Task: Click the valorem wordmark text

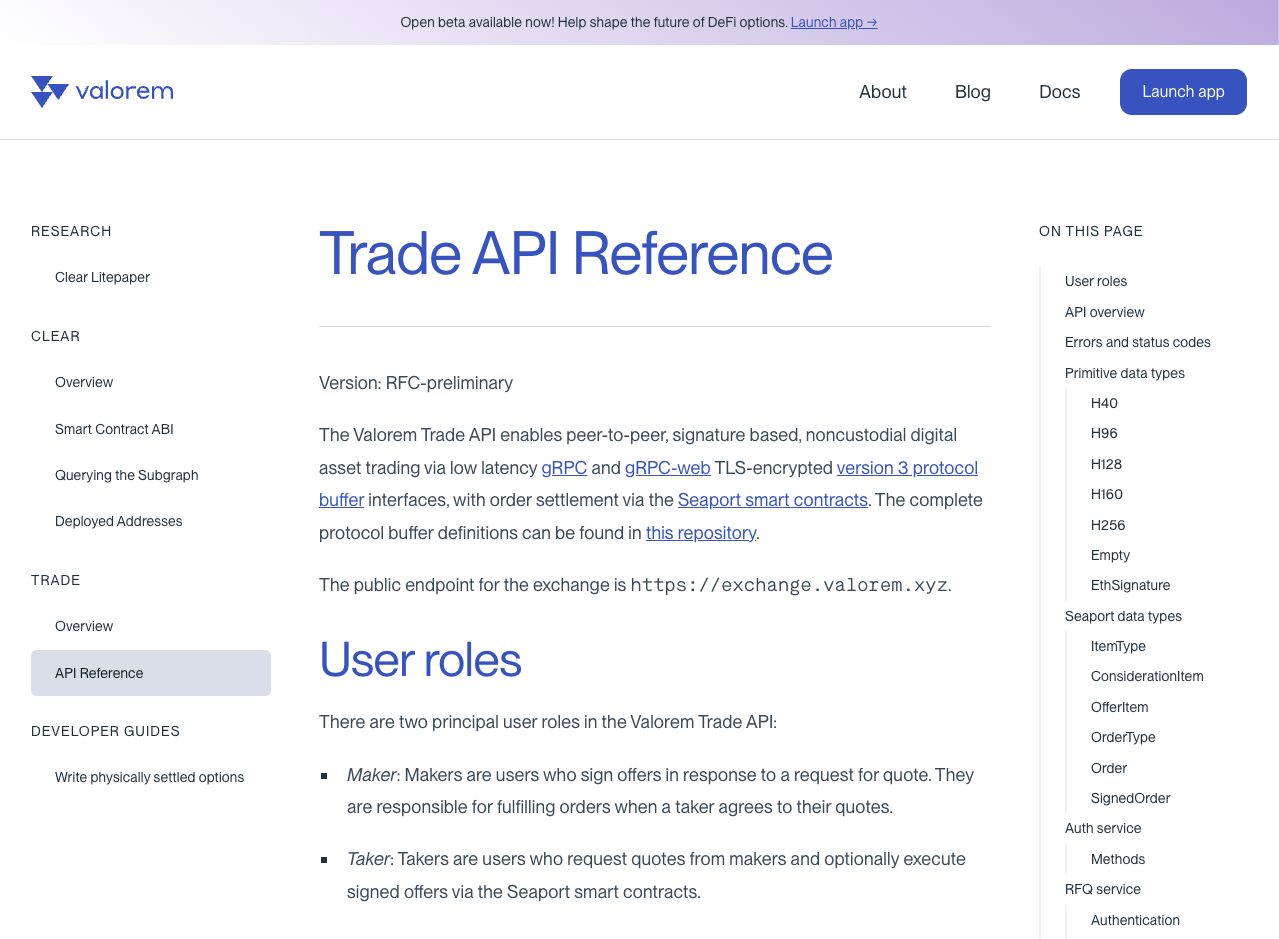Action: tap(125, 92)
